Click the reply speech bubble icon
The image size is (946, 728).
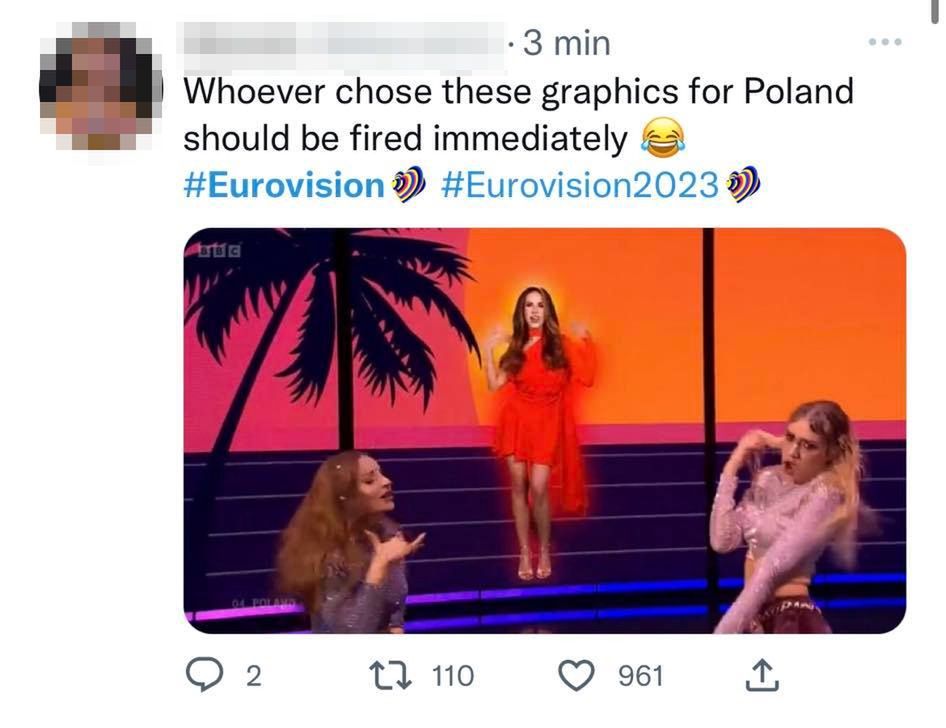(x=207, y=676)
